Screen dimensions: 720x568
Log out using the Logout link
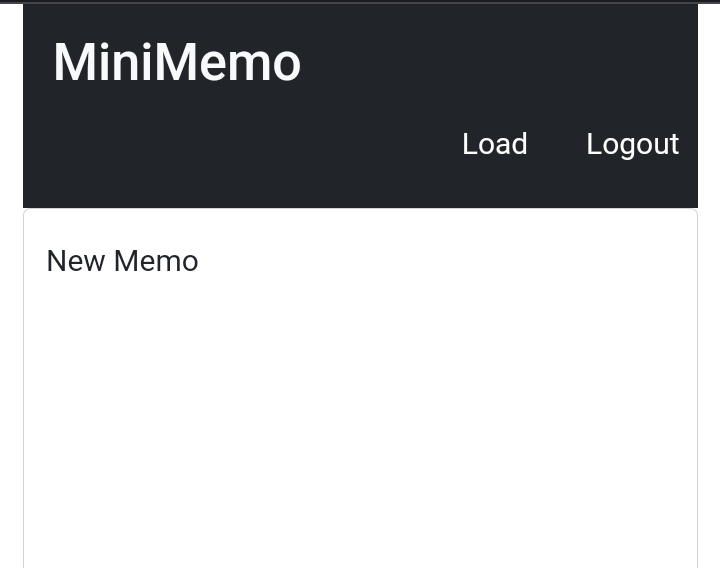(632, 144)
